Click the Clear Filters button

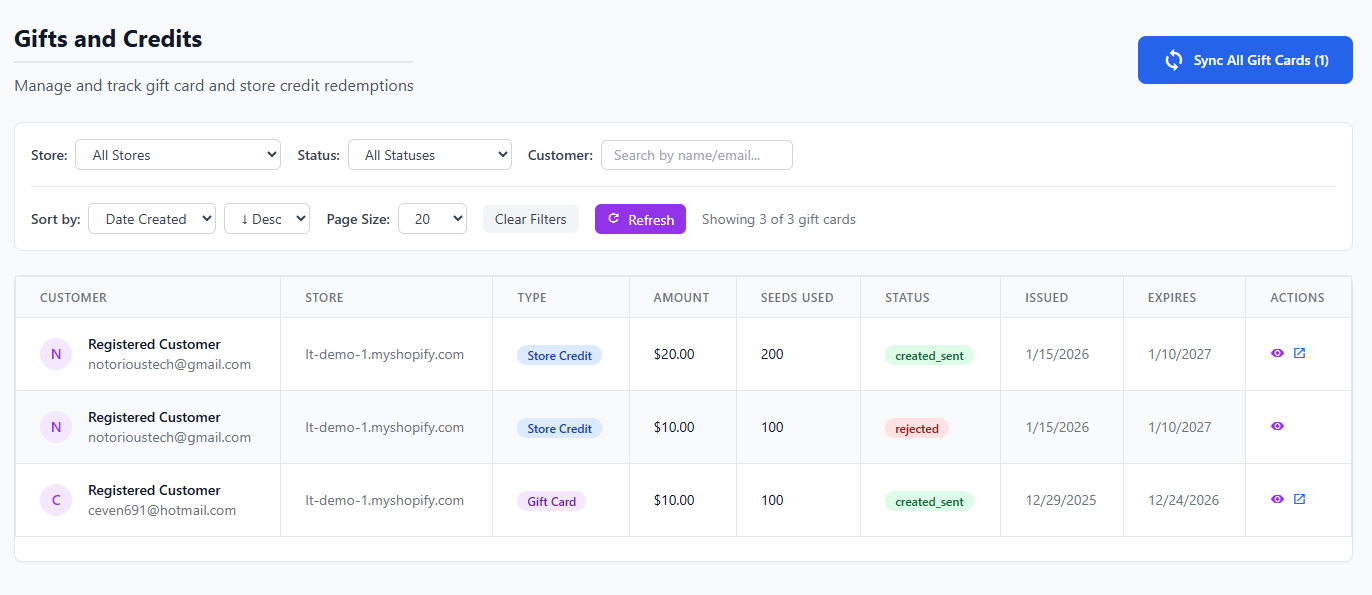(x=530, y=219)
